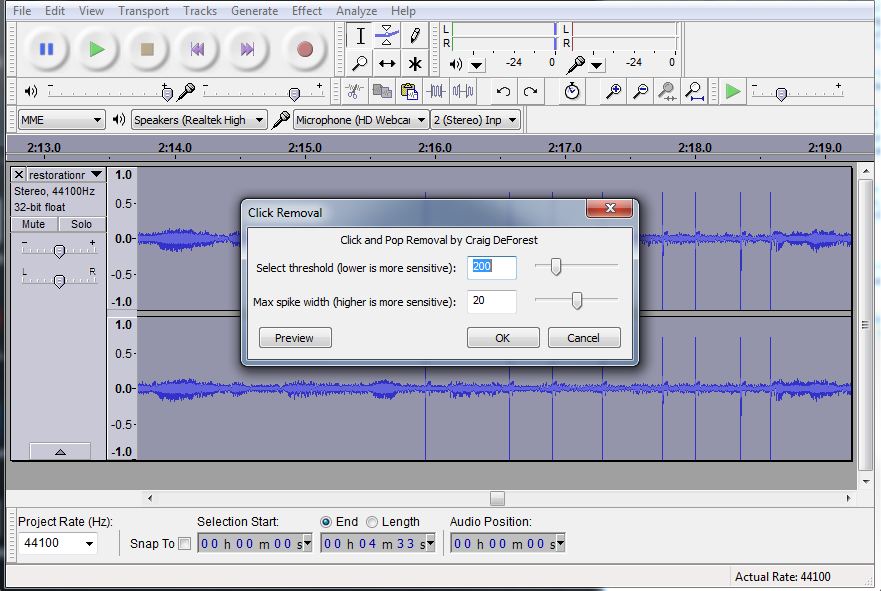881x591 pixels.
Task: Click the Play-at-speed green arrow
Action: [733, 91]
